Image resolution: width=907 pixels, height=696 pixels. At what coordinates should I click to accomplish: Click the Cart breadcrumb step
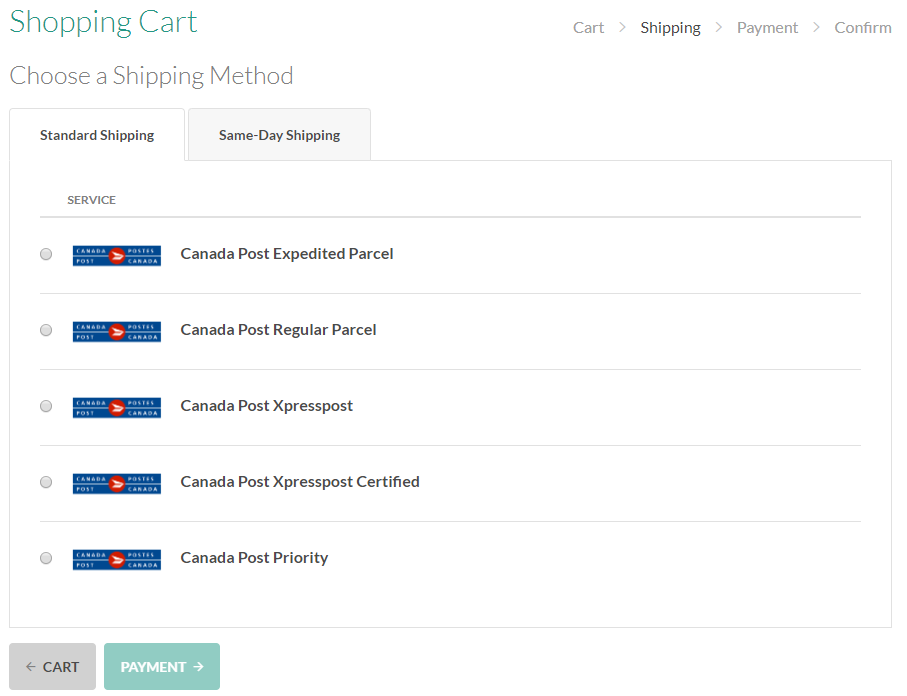coord(588,28)
